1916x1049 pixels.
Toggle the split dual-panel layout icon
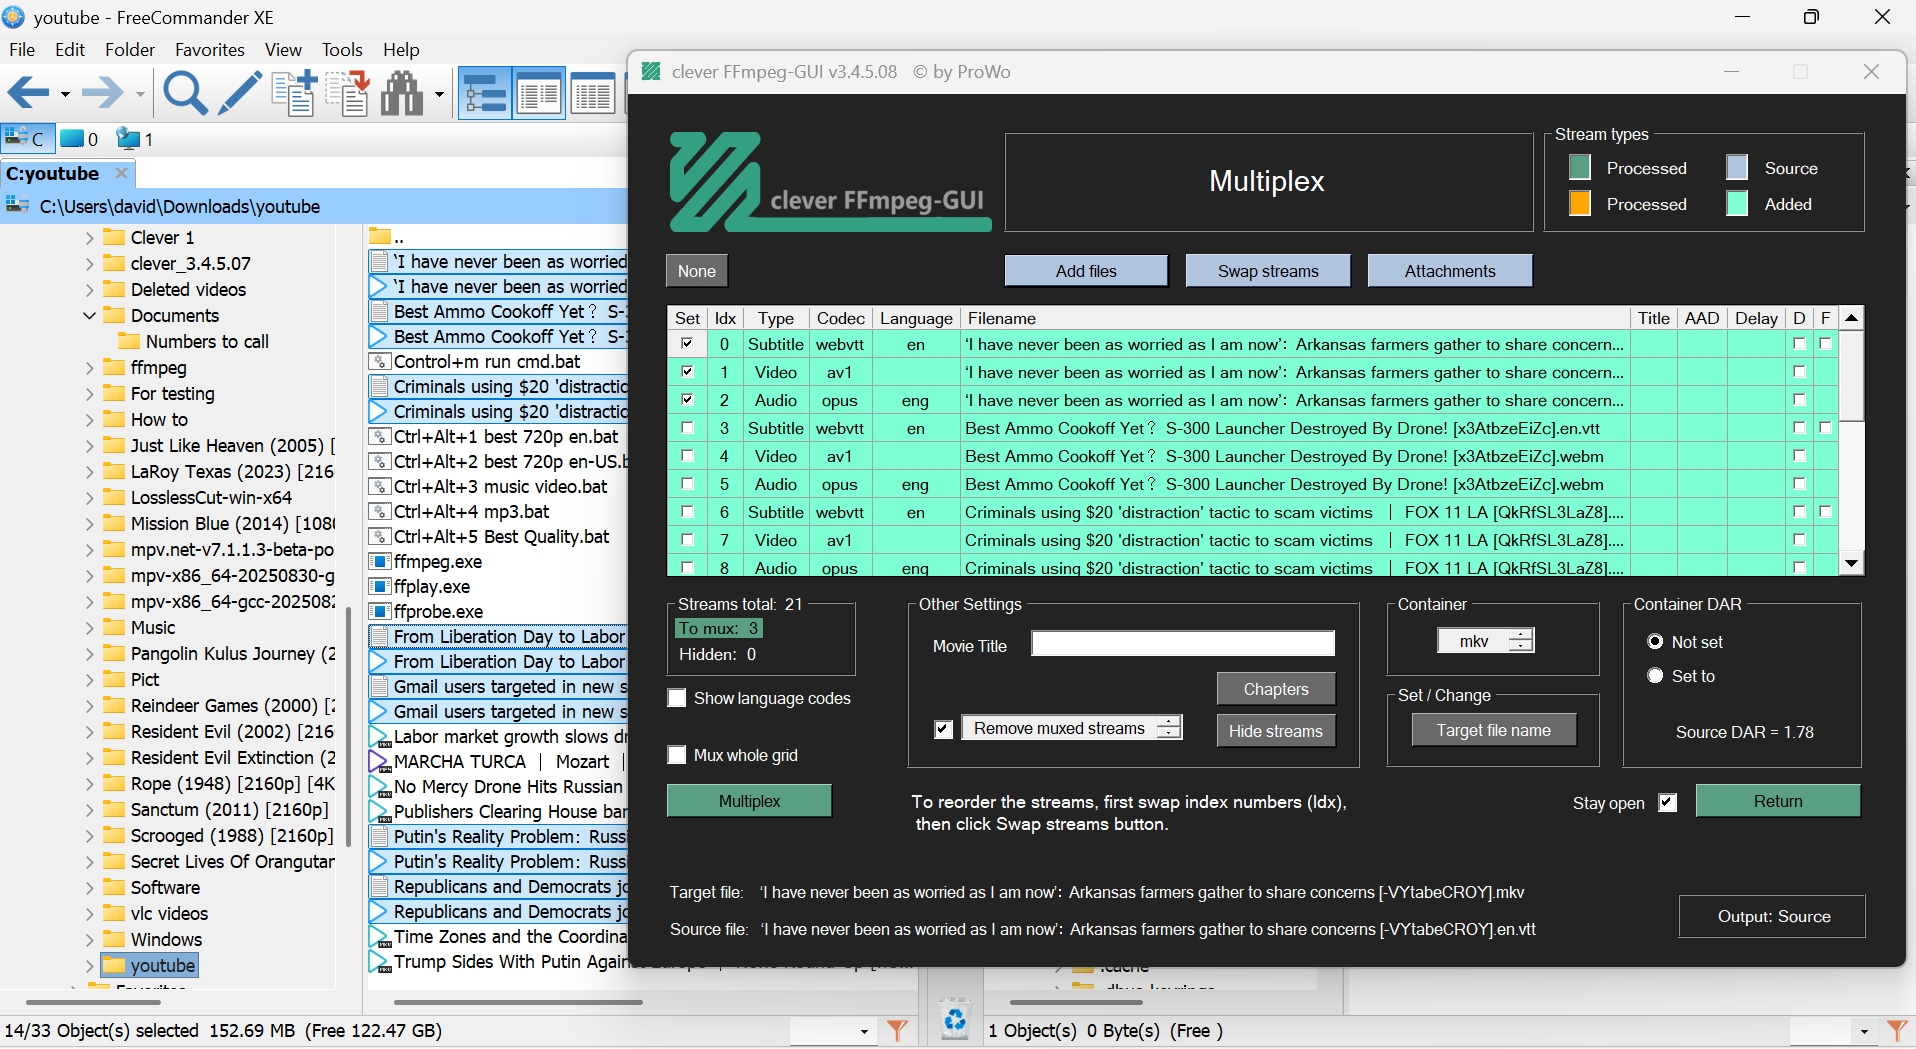click(x=539, y=94)
